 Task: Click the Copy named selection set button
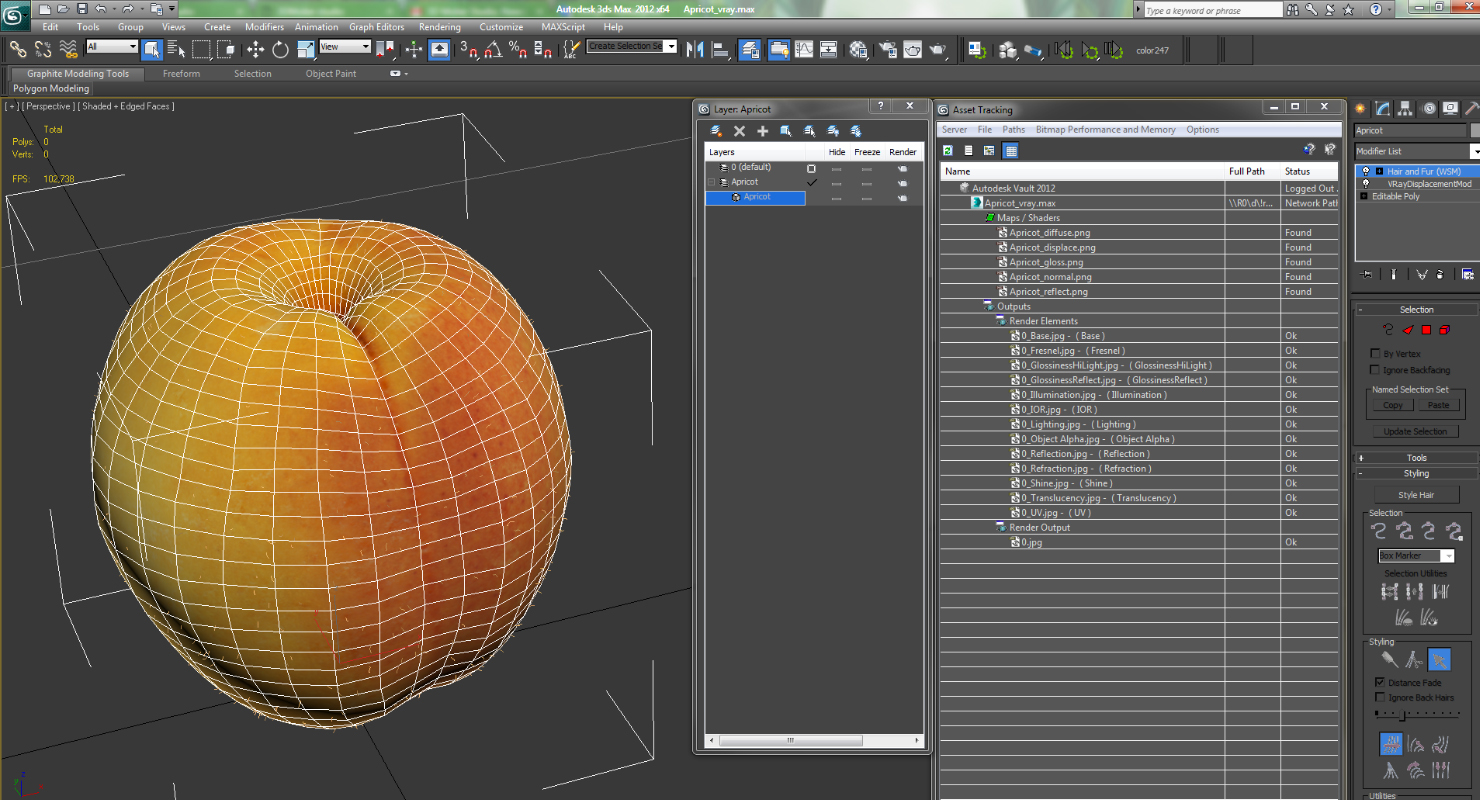1393,406
